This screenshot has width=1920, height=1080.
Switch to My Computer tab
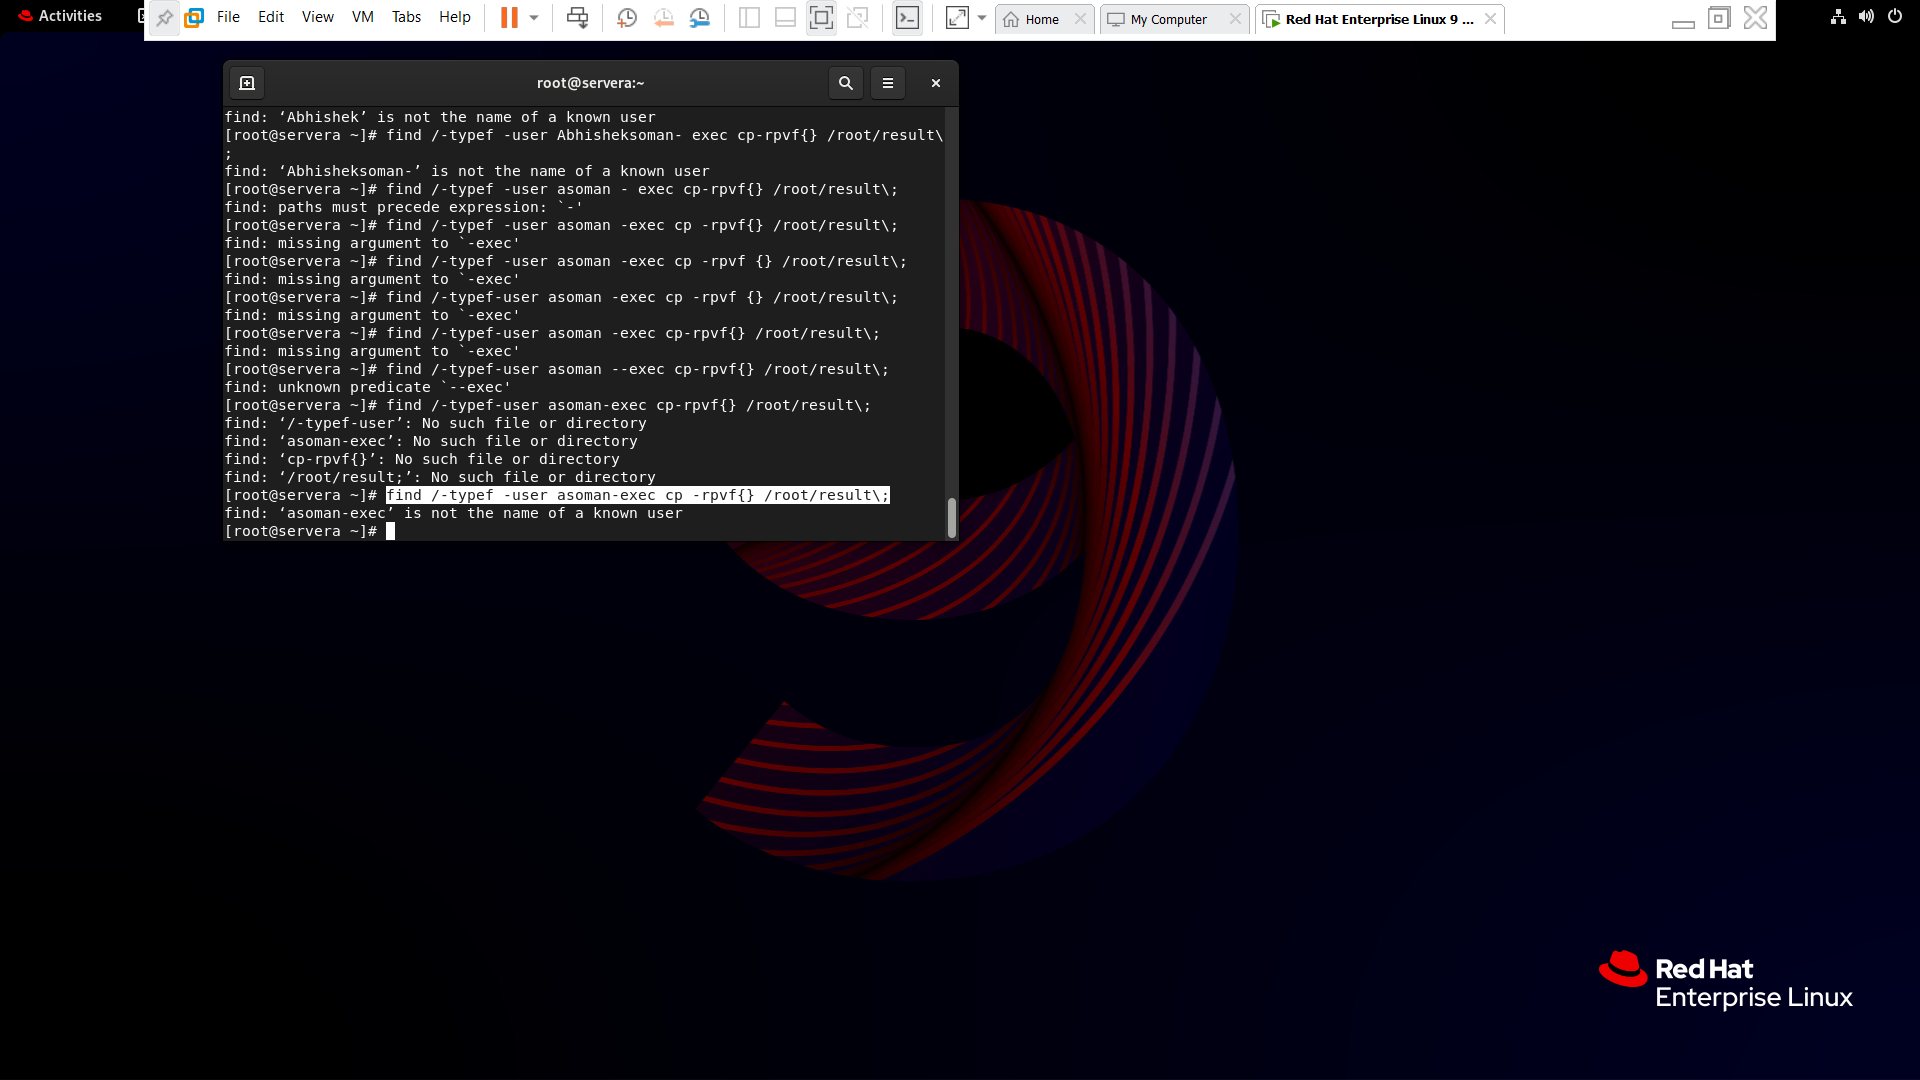[1167, 18]
